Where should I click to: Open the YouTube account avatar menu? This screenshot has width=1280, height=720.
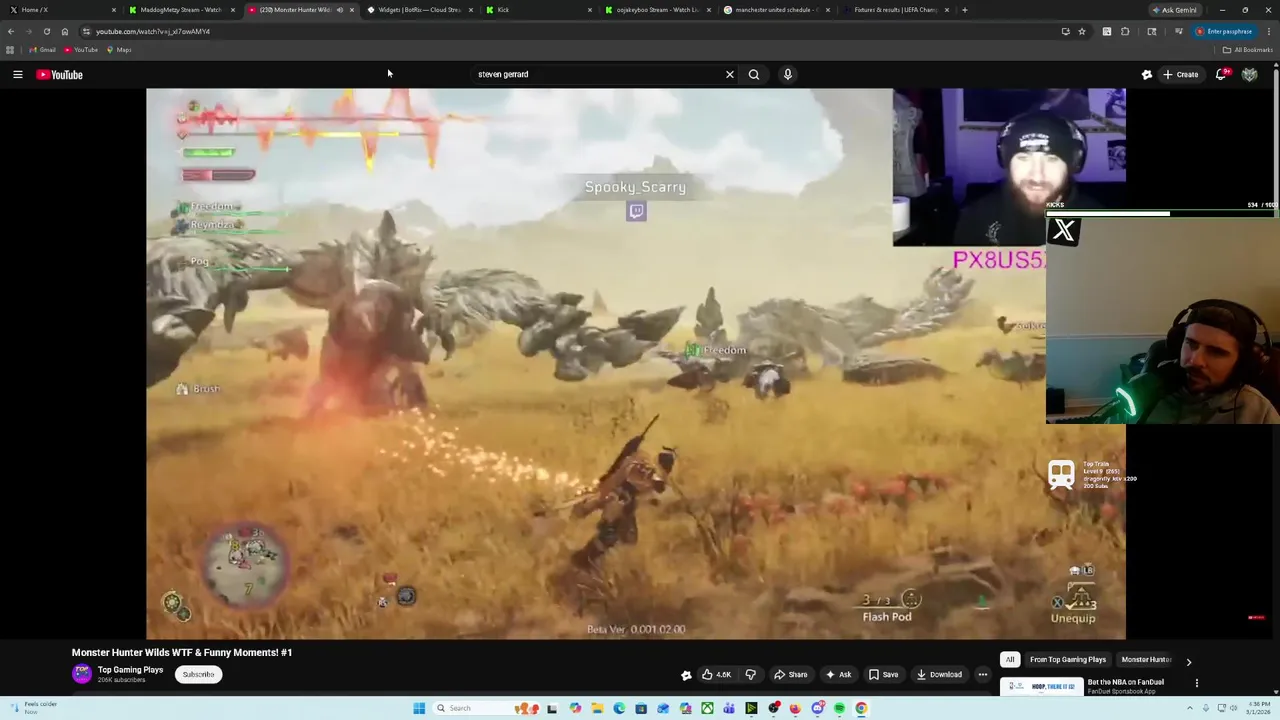pyautogui.click(x=1250, y=74)
